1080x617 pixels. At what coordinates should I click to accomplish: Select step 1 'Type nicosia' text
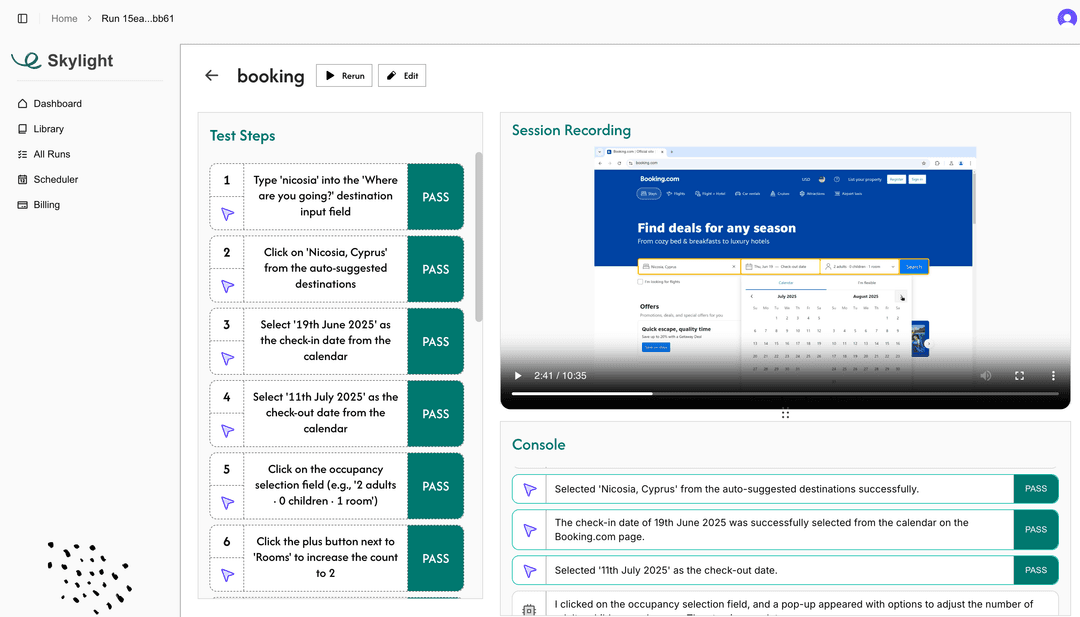point(325,196)
